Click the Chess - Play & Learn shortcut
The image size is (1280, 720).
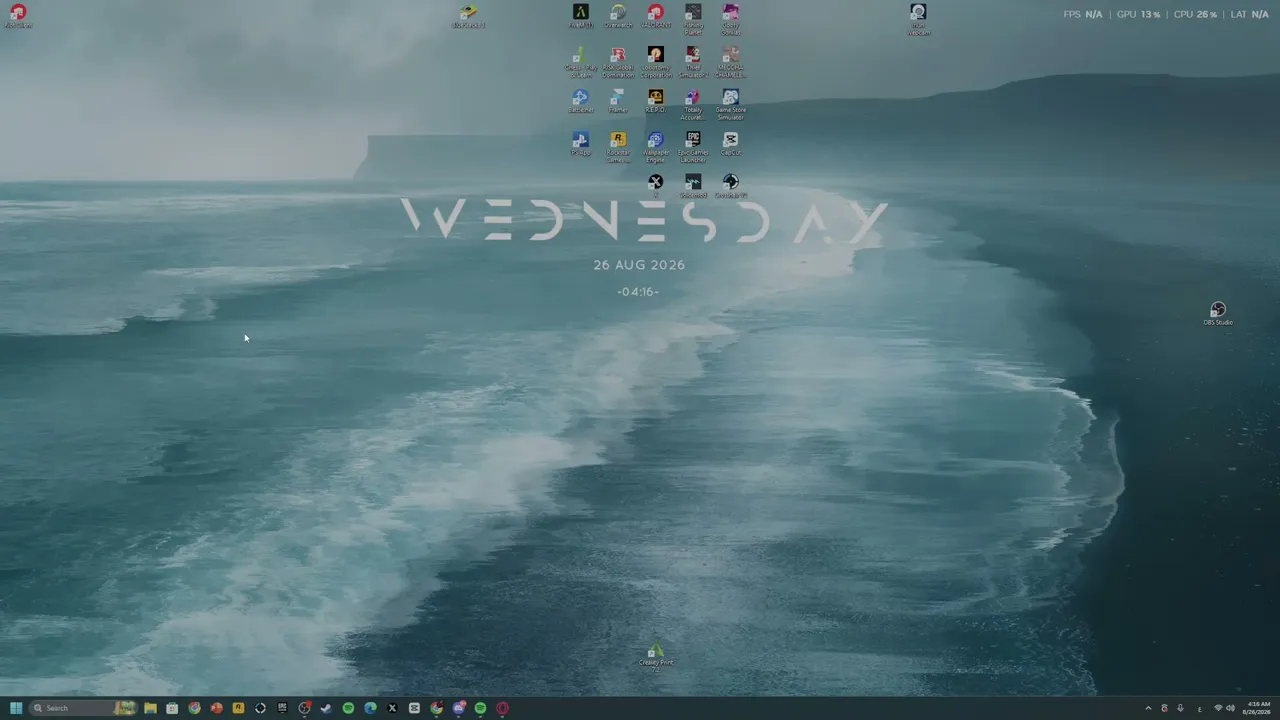click(581, 62)
